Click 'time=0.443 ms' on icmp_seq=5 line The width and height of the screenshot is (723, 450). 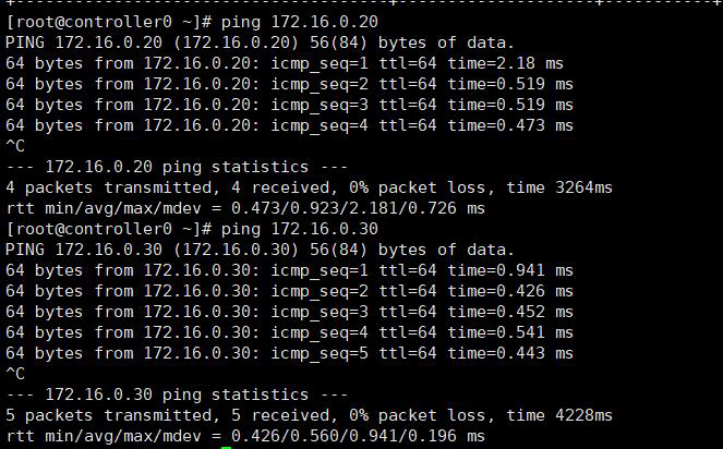point(510,353)
